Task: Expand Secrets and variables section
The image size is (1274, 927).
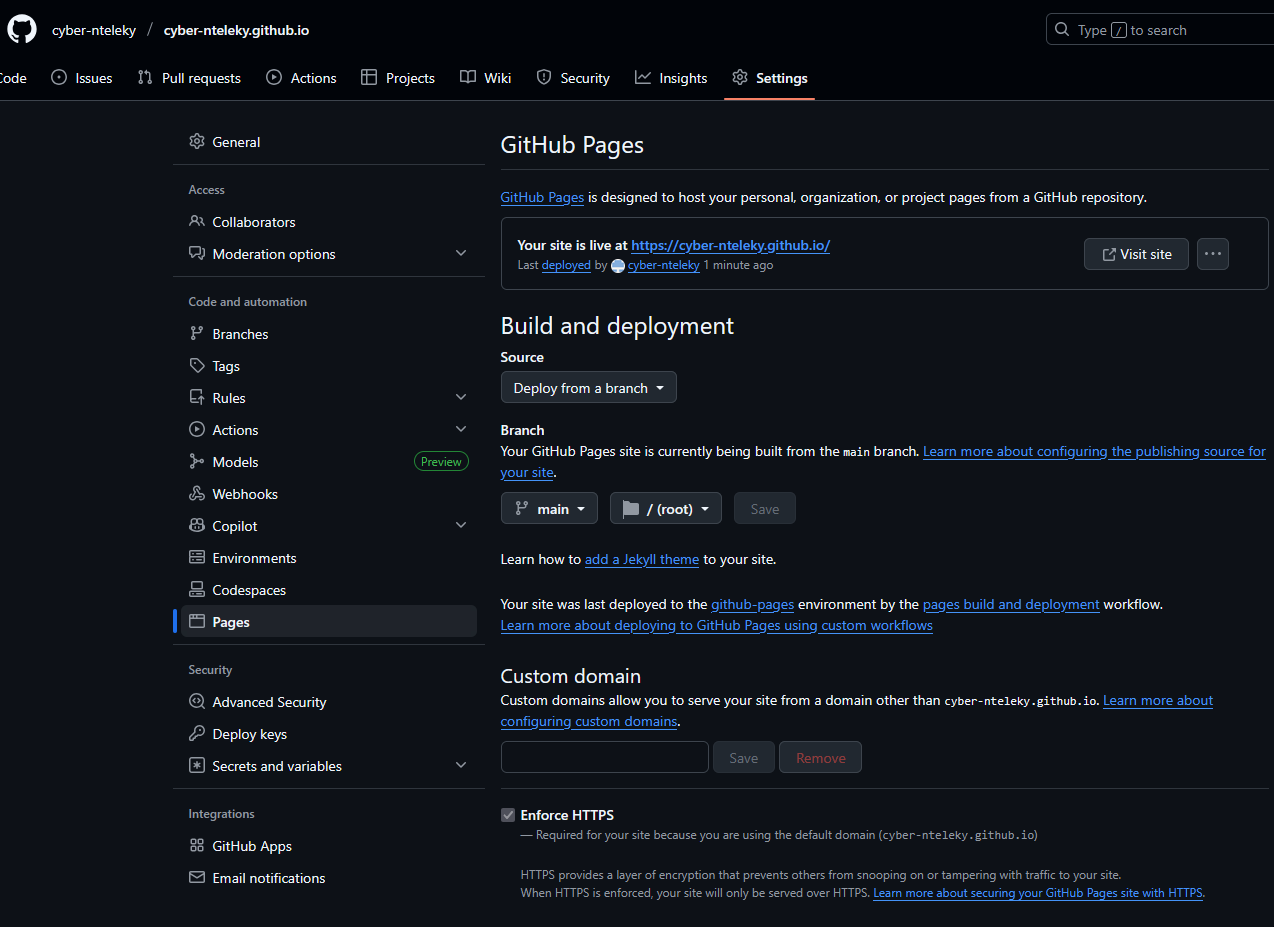Action: (x=461, y=766)
